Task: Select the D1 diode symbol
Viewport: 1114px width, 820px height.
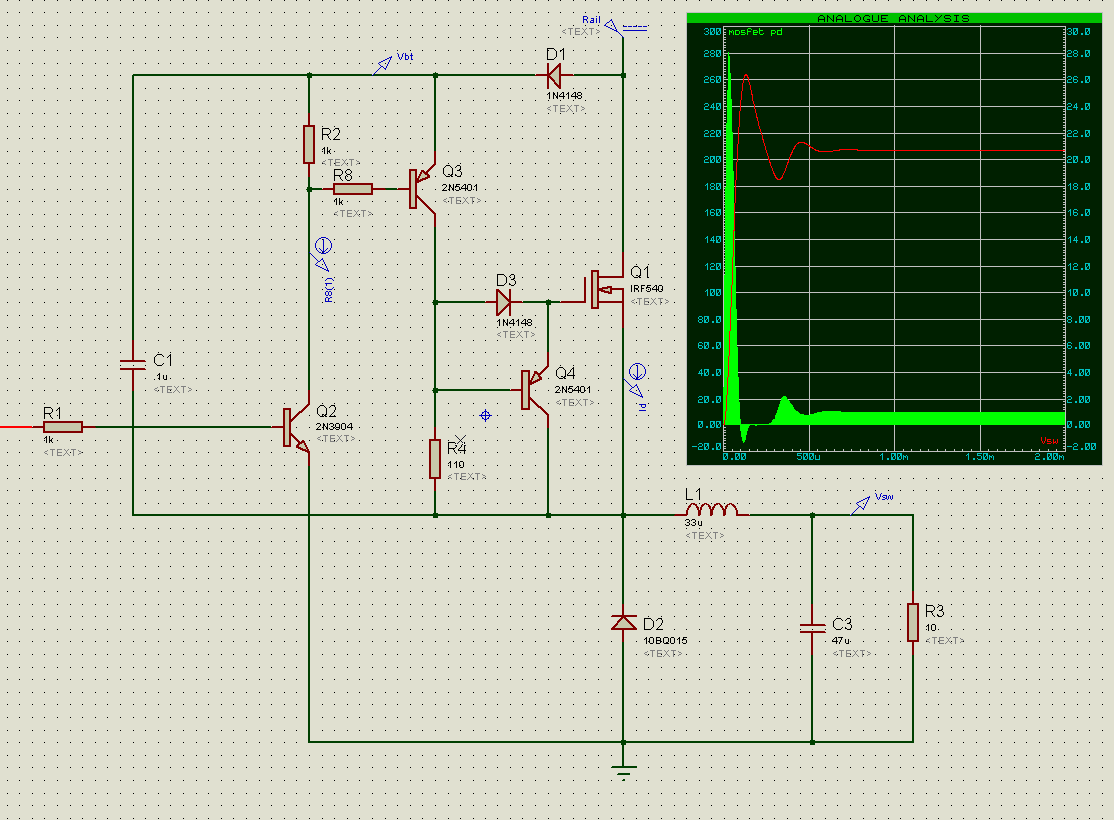Action: pyautogui.click(x=554, y=75)
